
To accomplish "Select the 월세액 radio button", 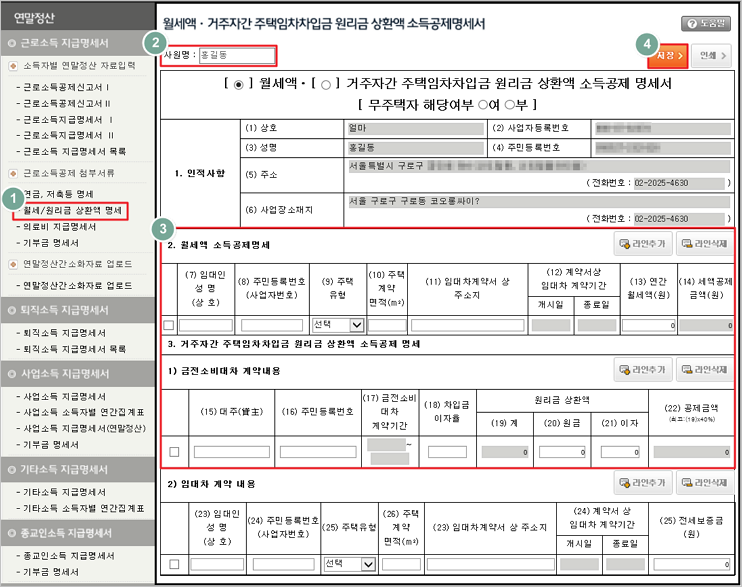I will click(238, 85).
